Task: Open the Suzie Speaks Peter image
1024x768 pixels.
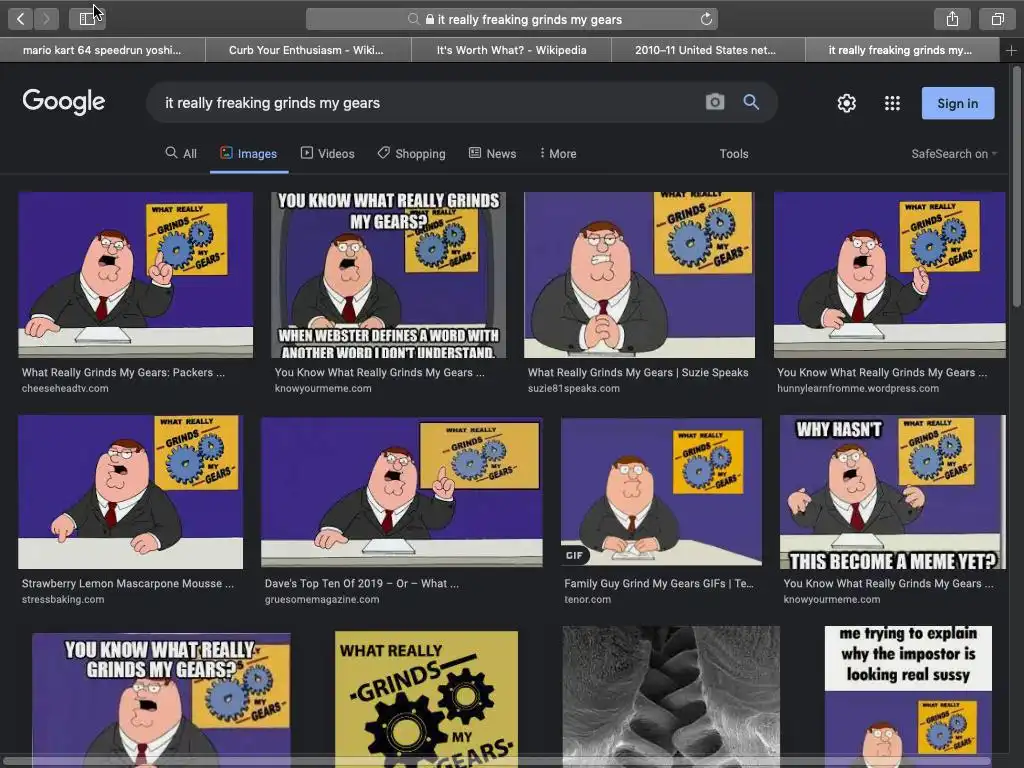Action: pyautogui.click(x=639, y=274)
